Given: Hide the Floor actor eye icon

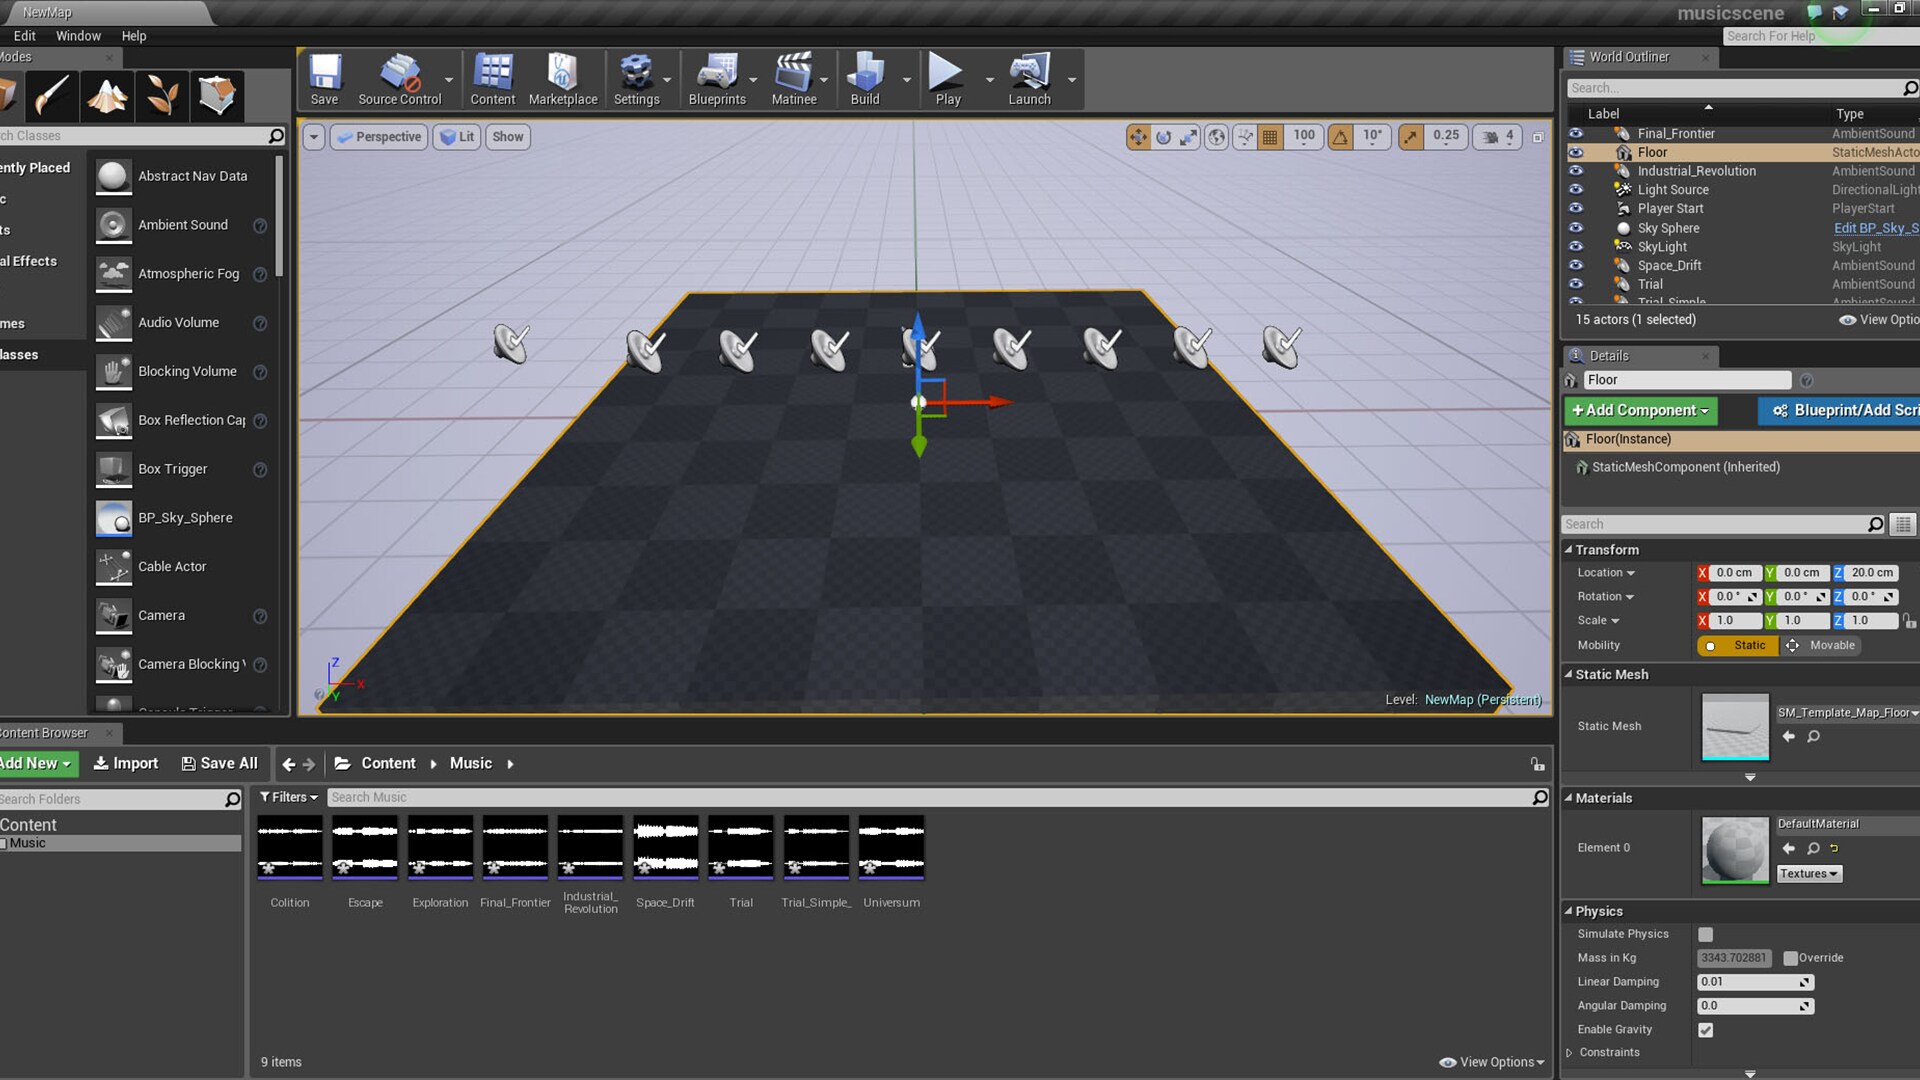Looking at the screenshot, I should click(1576, 152).
